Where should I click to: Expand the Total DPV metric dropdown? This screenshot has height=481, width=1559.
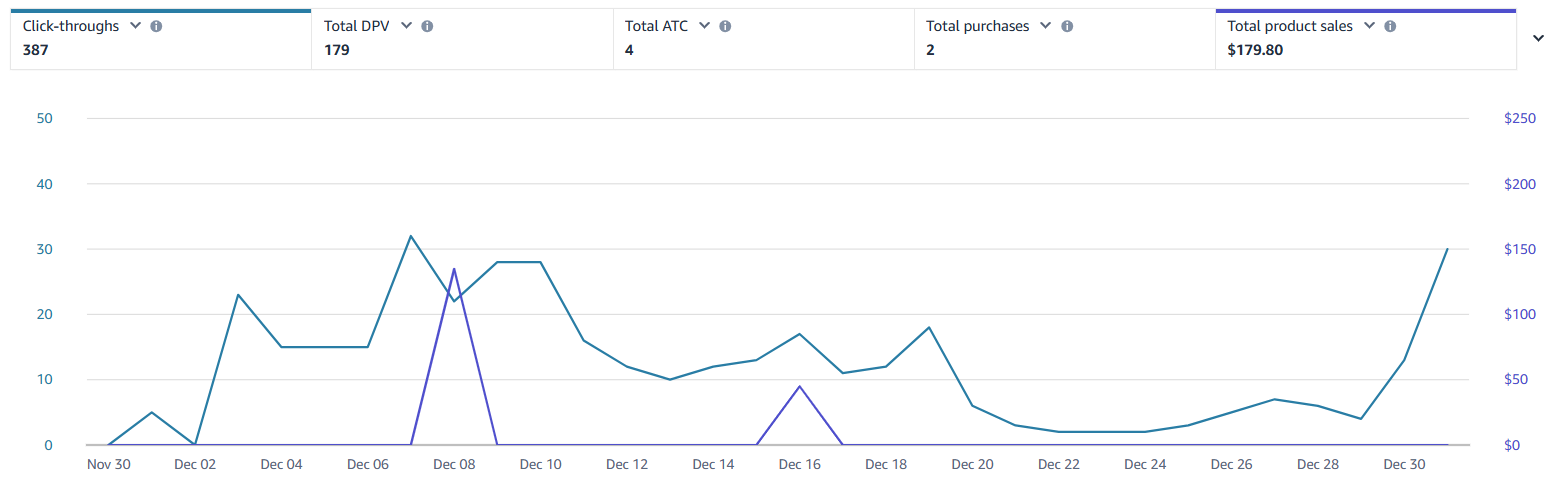pos(406,26)
